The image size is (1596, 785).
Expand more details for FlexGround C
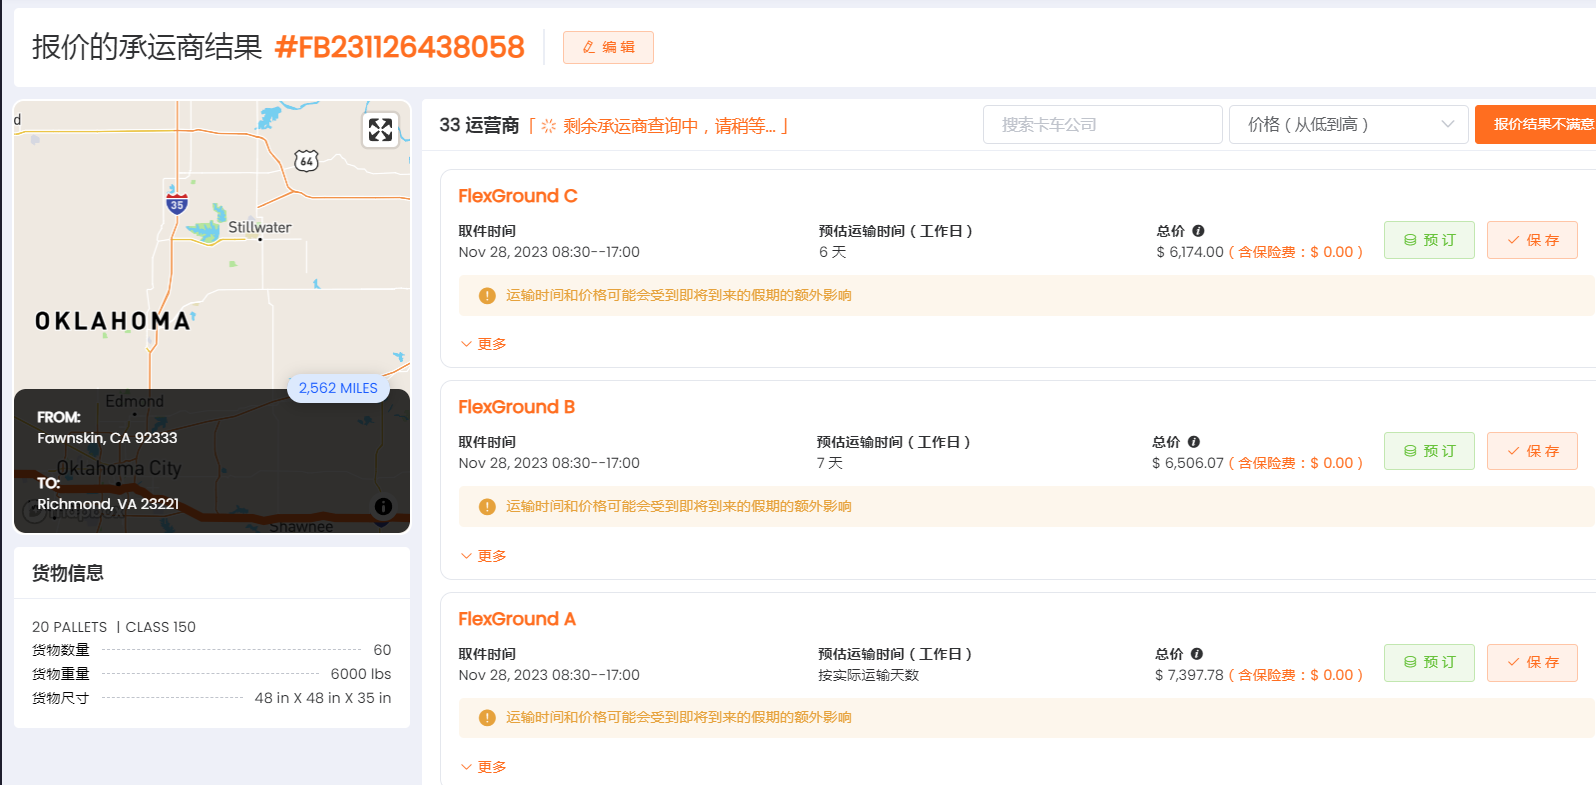coord(483,344)
